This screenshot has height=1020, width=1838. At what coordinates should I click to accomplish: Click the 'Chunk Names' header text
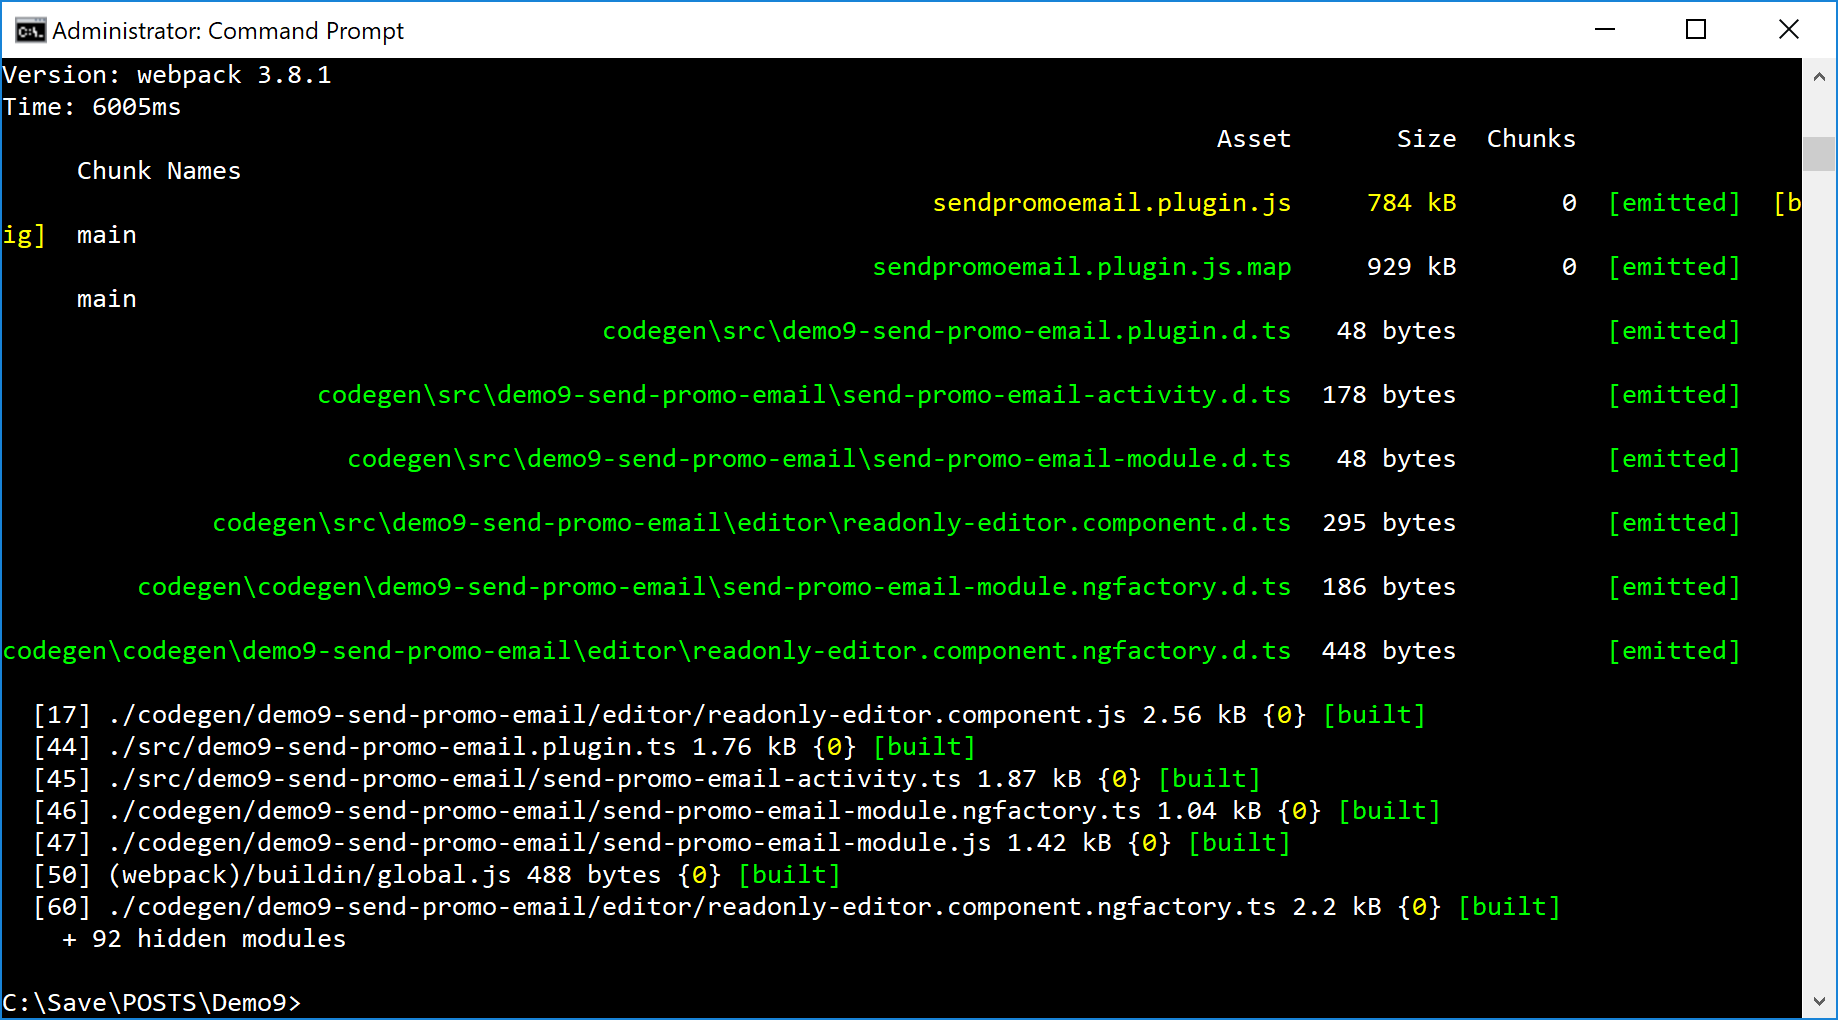click(159, 171)
